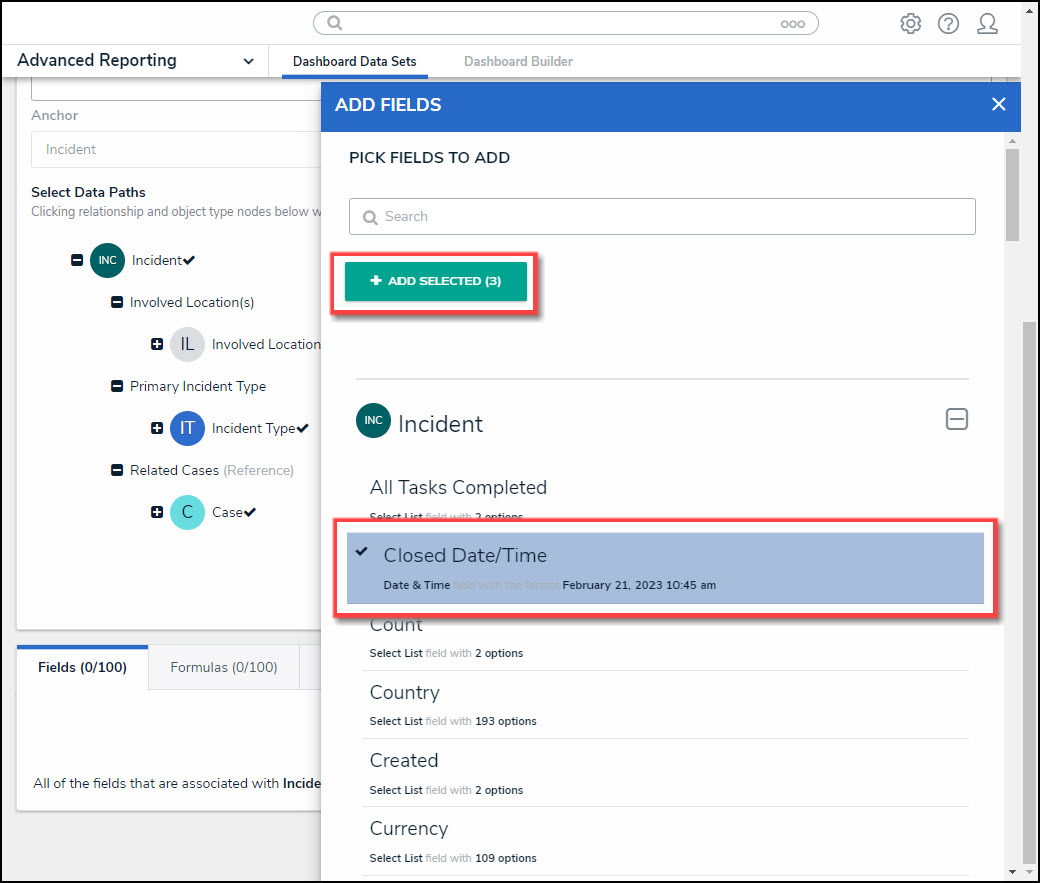Viewport: 1040px width, 883px height.
Task: Click the C Case node icon
Action: pos(186,512)
